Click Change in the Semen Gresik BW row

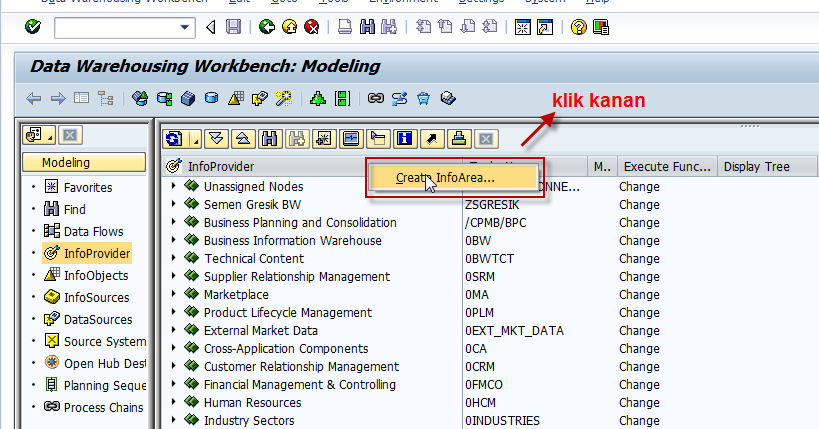tap(639, 204)
